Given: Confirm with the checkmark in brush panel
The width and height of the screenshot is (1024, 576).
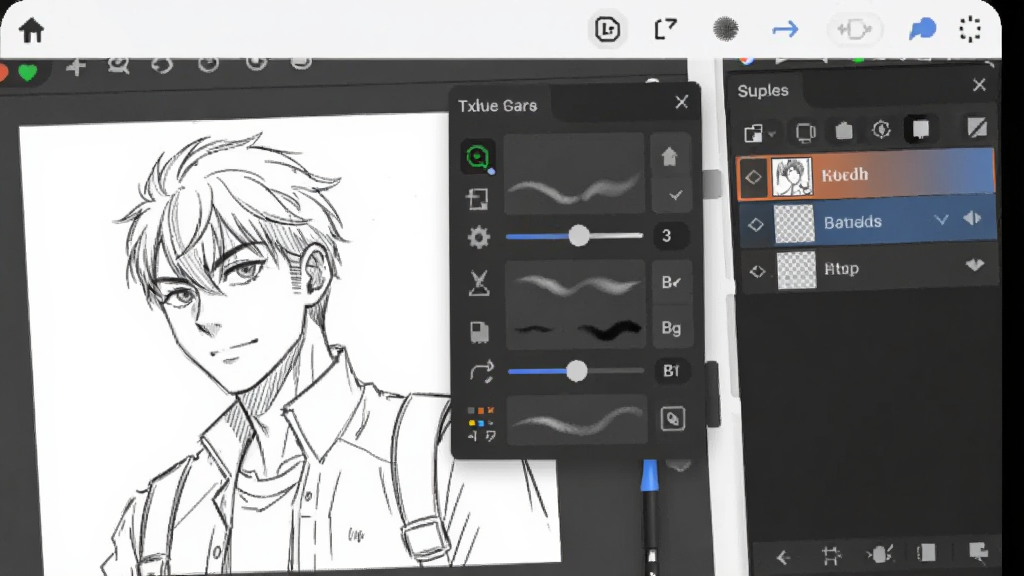Looking at the screenshot, I should (x=675, y=195).
